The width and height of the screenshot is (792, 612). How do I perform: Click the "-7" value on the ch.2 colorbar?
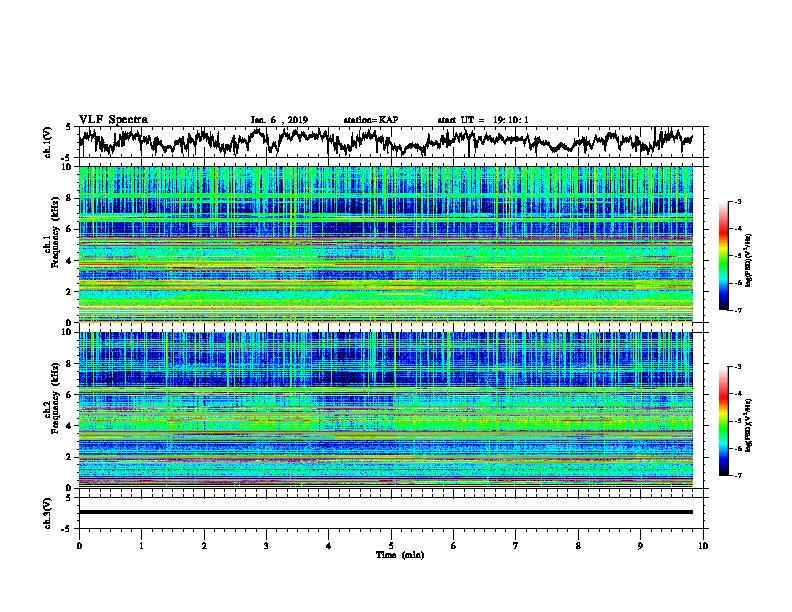[x=738, y=475]
